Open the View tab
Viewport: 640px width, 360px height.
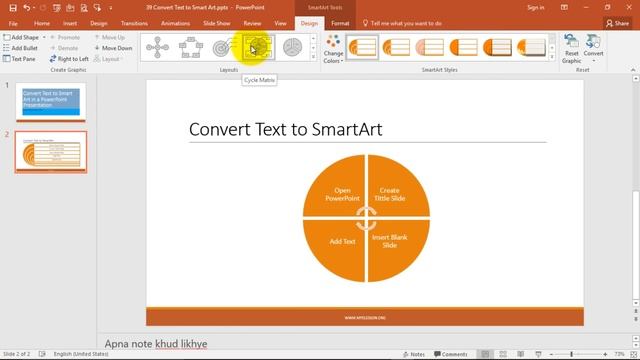coord(280,24)
